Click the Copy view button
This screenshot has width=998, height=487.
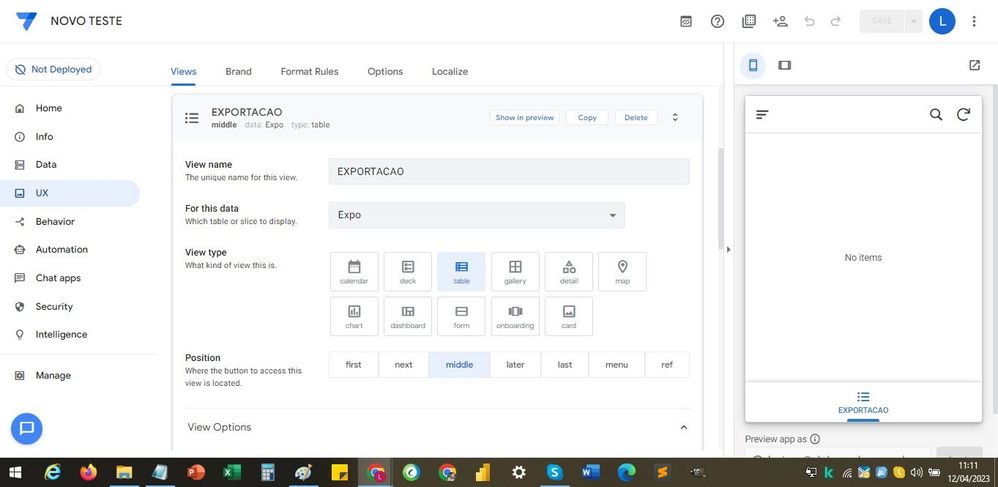pos(587,118)
